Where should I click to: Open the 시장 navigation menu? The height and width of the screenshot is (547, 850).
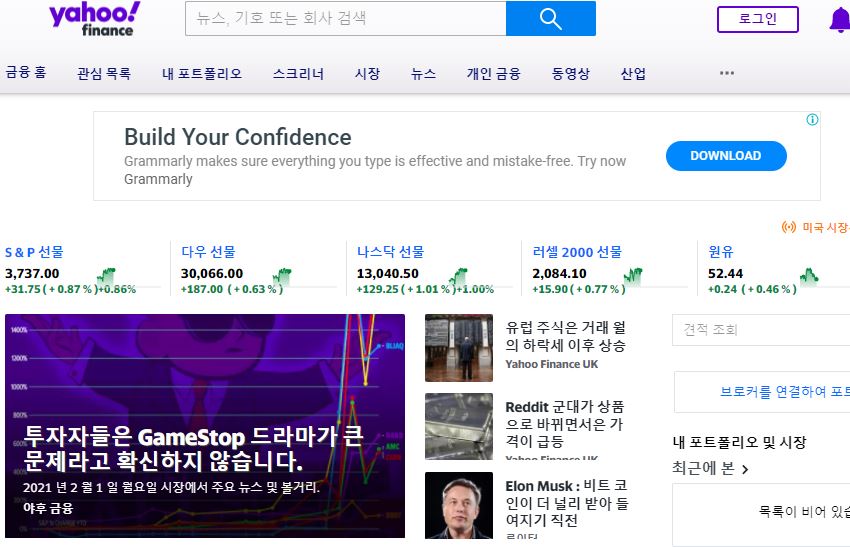(368, 73)
